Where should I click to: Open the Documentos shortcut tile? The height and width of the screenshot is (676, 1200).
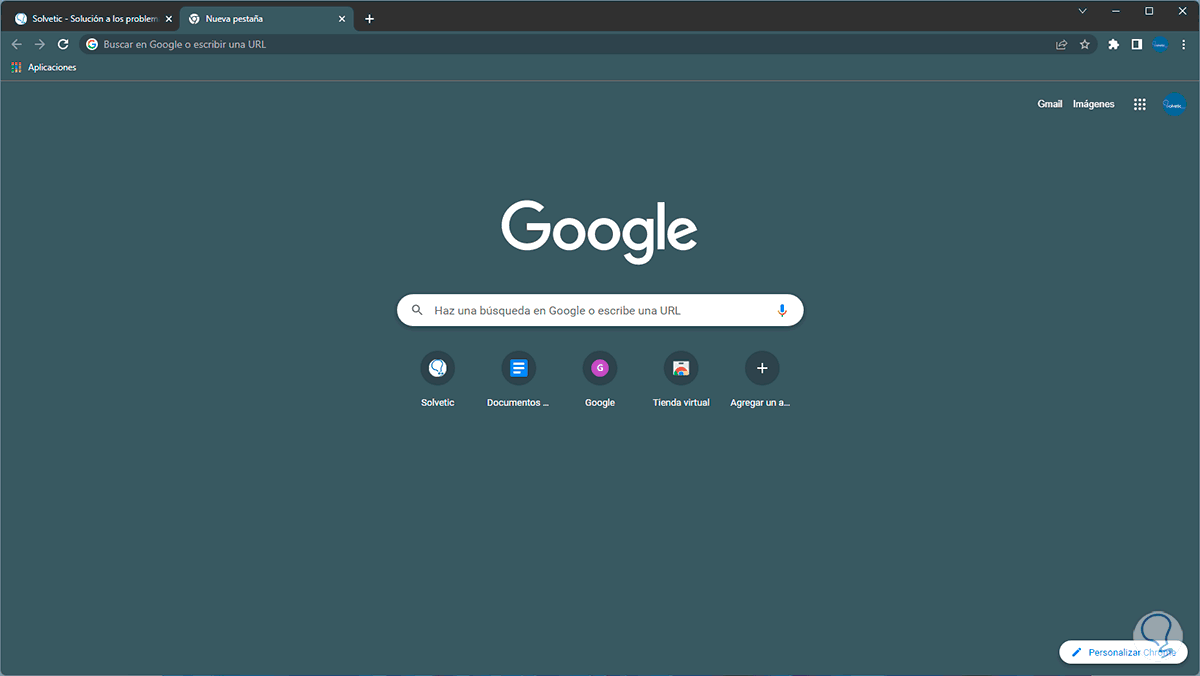[518, 379]
